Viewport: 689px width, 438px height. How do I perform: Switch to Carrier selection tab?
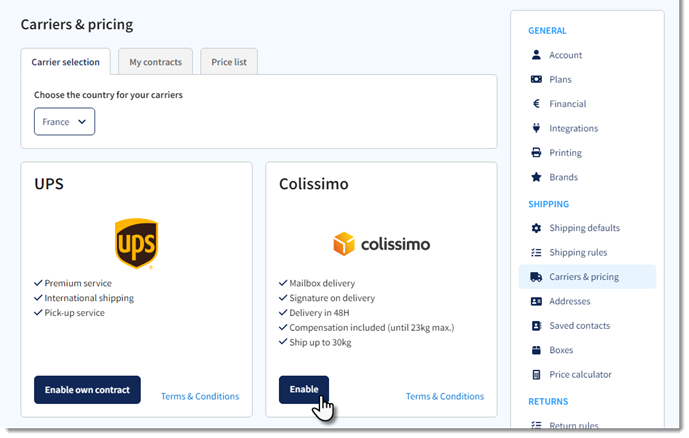[x=65, y=62]
